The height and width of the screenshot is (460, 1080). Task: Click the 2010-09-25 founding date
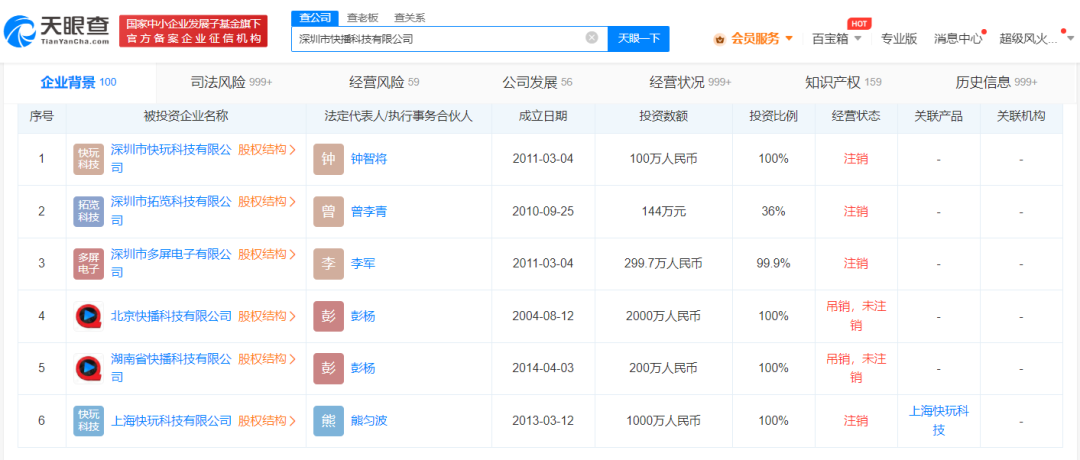[543, 211]
